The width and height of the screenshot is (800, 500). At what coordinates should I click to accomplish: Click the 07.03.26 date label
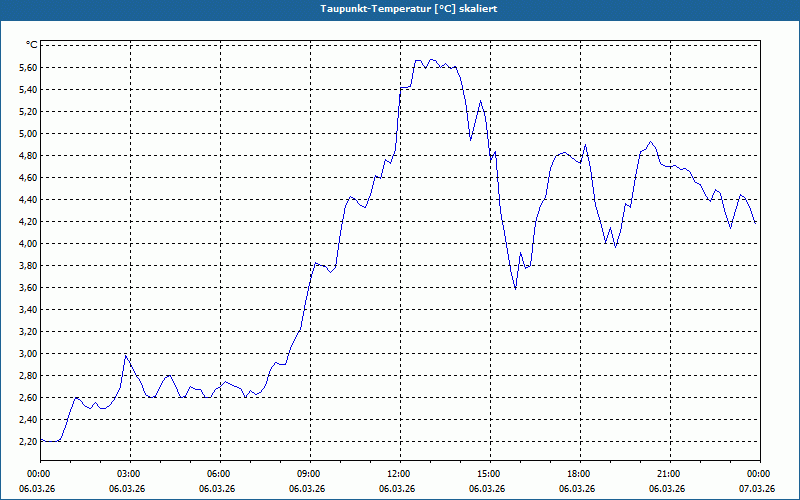click(x=757, y=489)
